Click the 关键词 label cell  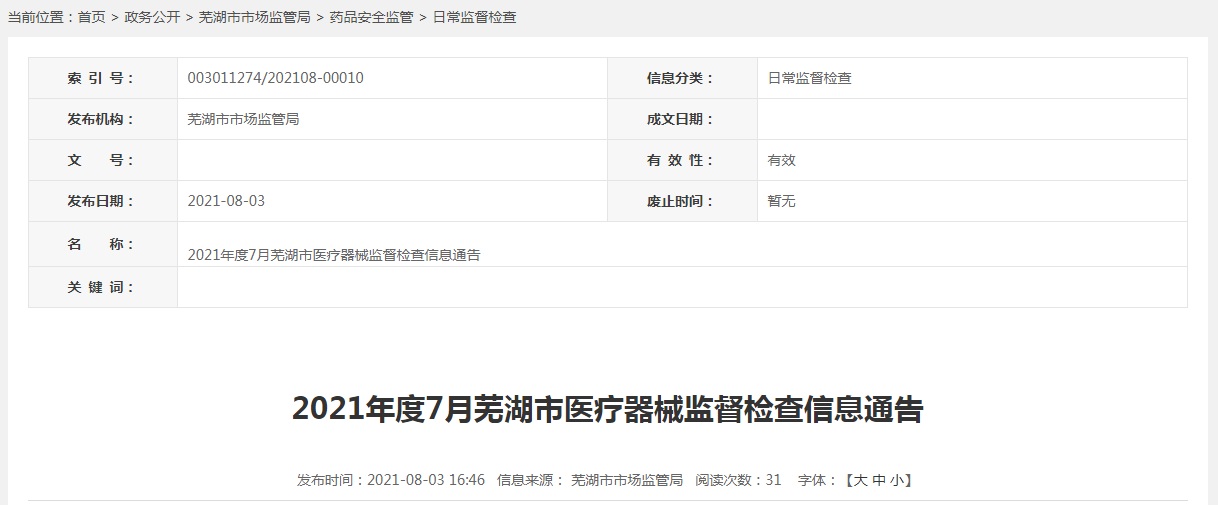pyautogui.click(x=103, y=287)
